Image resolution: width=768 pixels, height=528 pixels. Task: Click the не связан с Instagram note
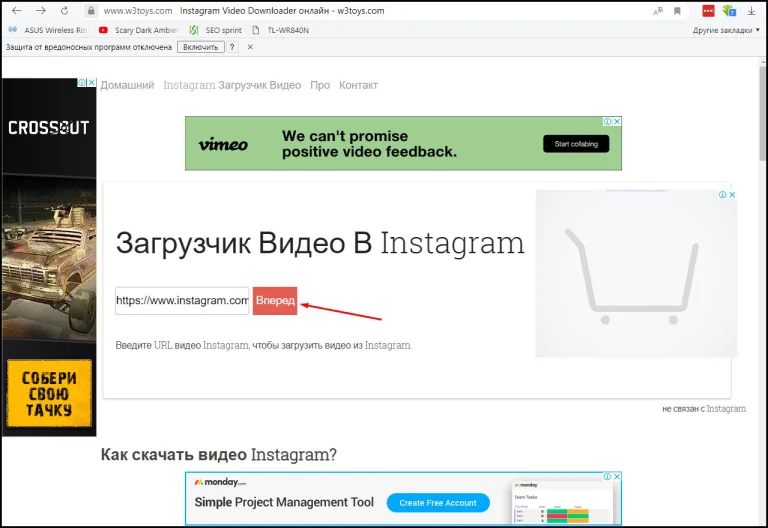click(704, 409)
